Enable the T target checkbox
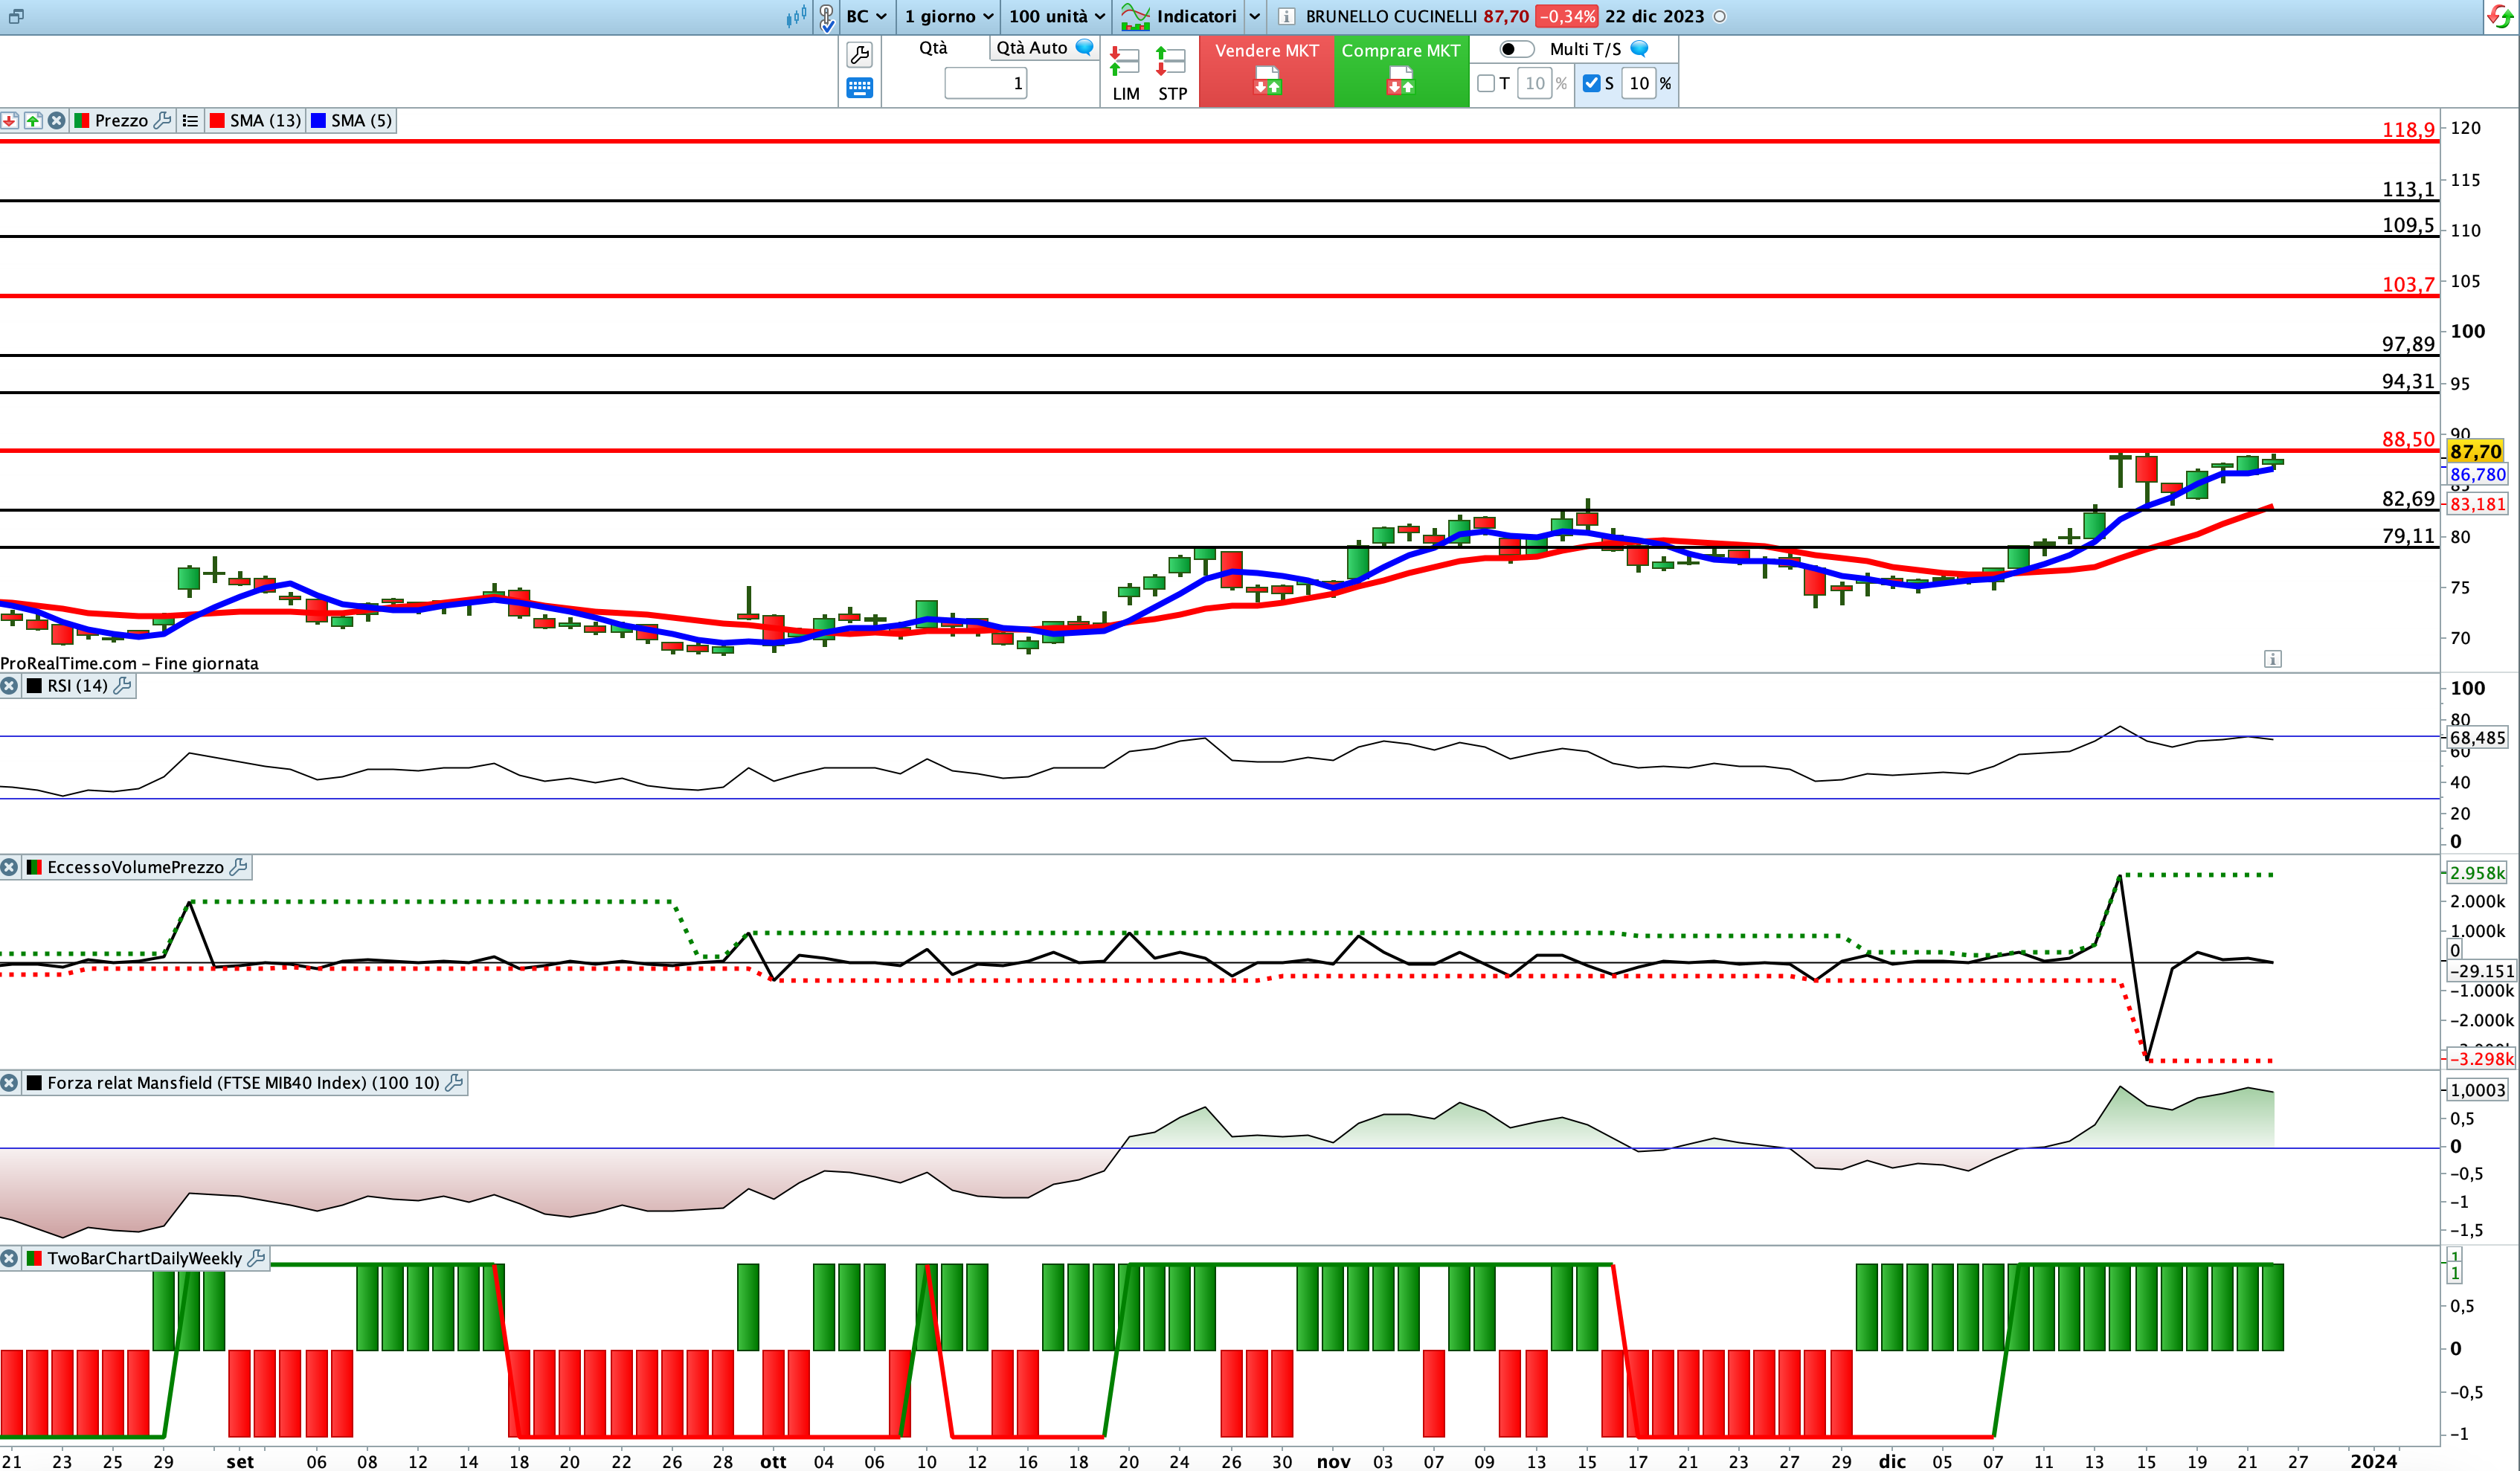 point(1486,83)
